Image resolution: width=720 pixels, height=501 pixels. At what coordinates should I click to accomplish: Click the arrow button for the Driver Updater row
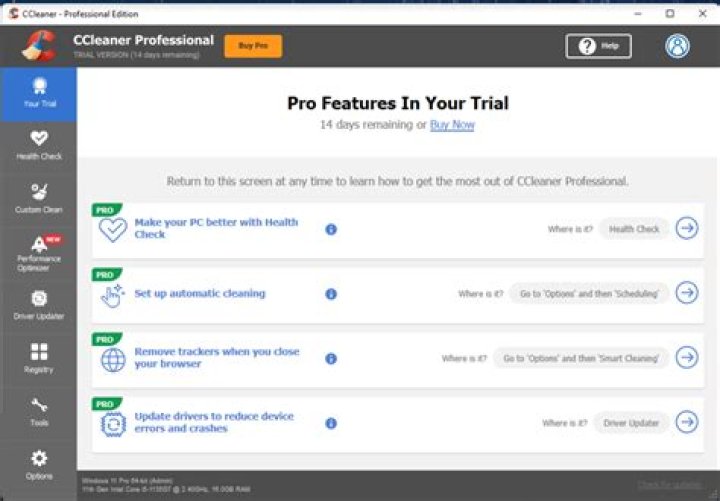687,422
